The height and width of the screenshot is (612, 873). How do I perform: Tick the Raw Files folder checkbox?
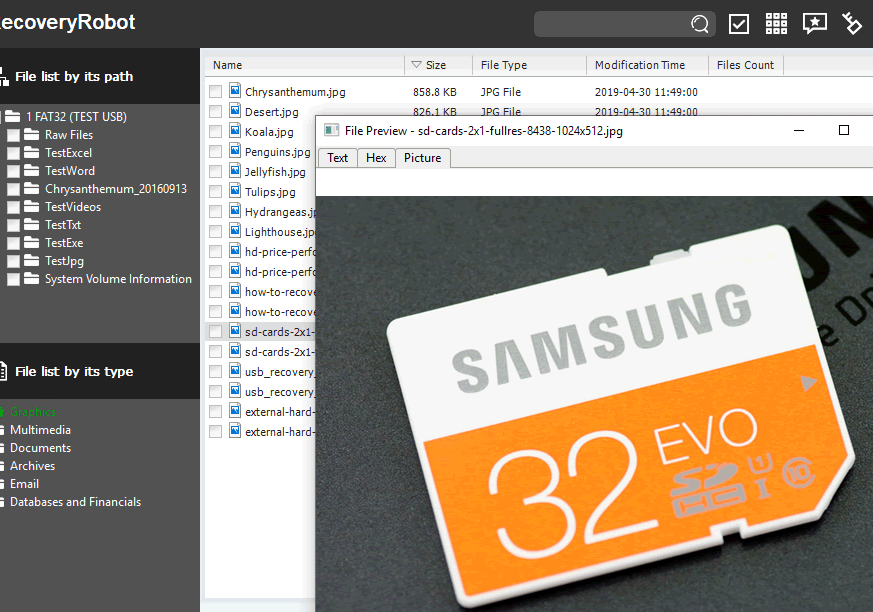13,135
